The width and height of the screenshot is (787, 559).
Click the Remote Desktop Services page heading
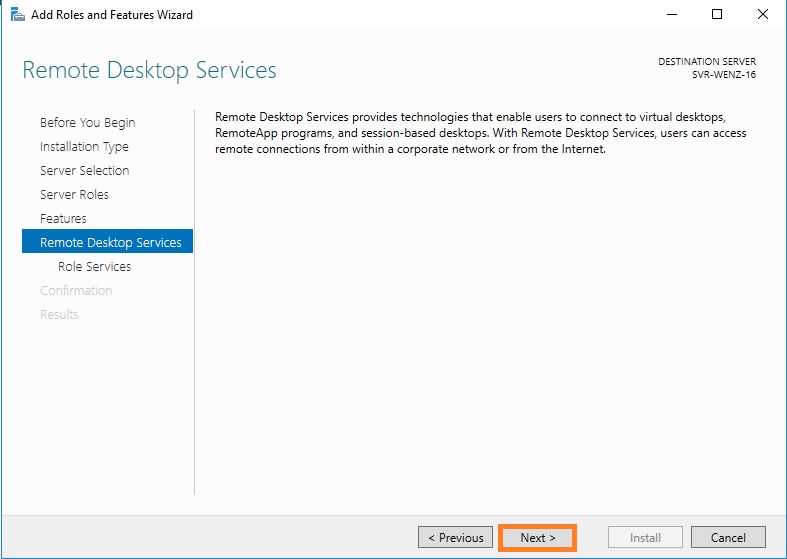150,70
